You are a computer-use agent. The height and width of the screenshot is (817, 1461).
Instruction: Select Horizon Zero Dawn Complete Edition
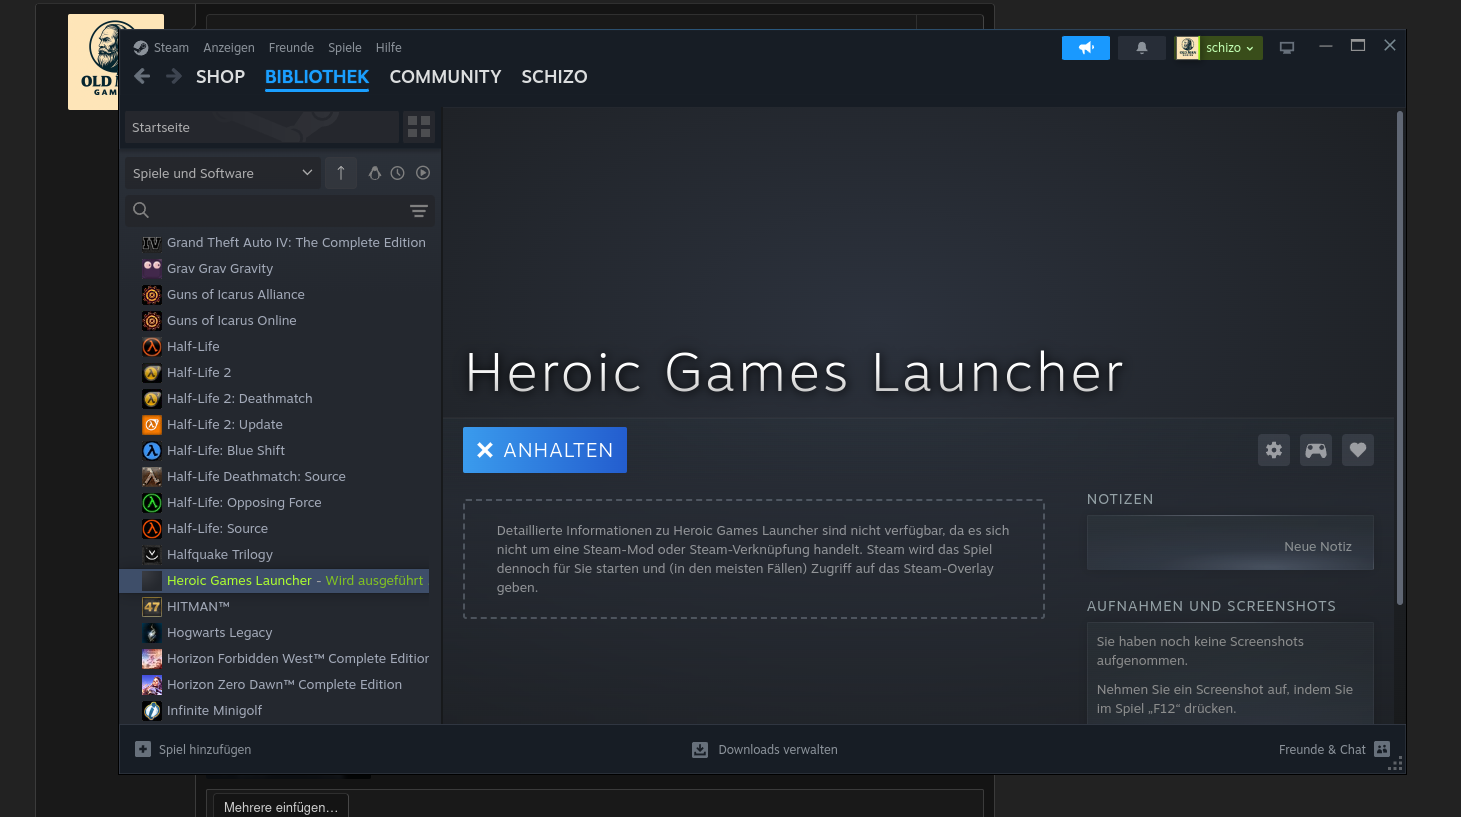(284, 684)
